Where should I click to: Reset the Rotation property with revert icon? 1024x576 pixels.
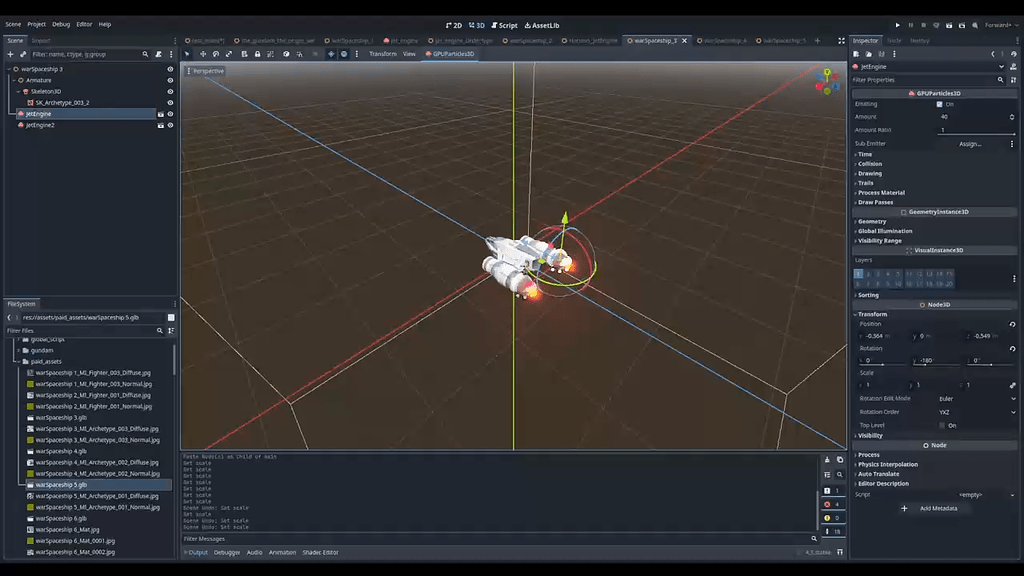tap(1012, 349)
